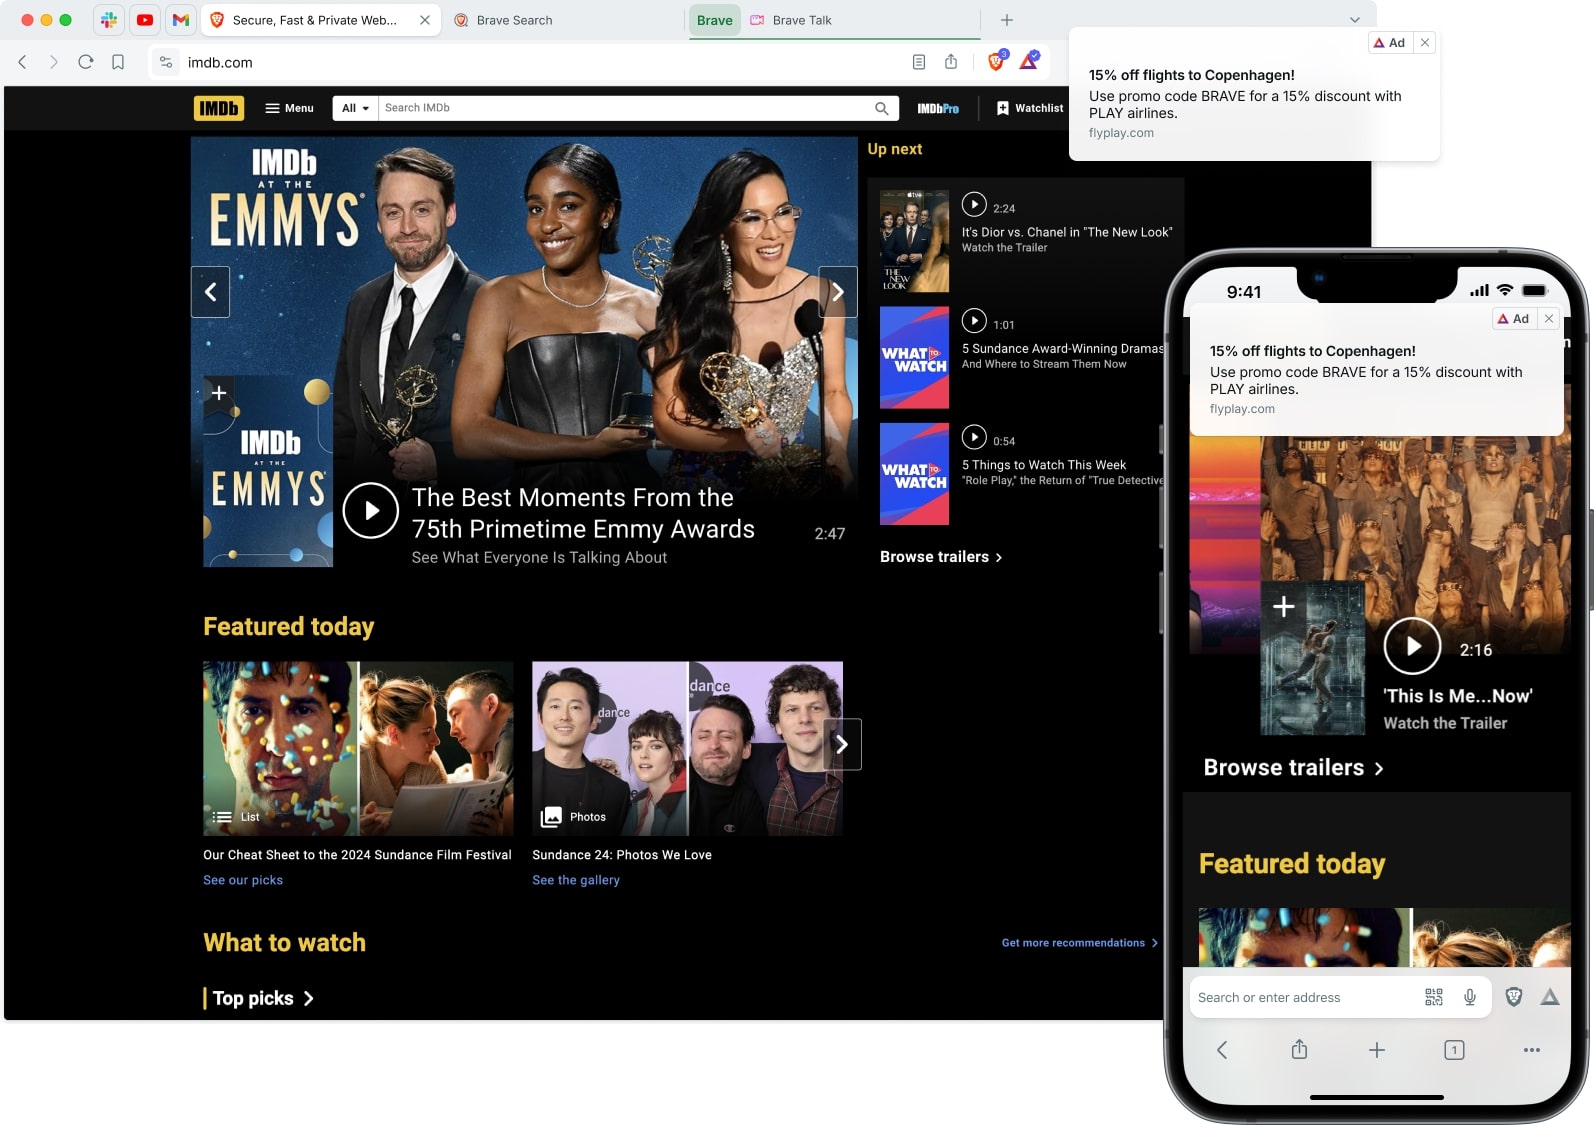Image resolution: width=1594 pixels, height=1125 pixels.
Task: Show previous hero carousel slide
Action: [x=211, y=292]
